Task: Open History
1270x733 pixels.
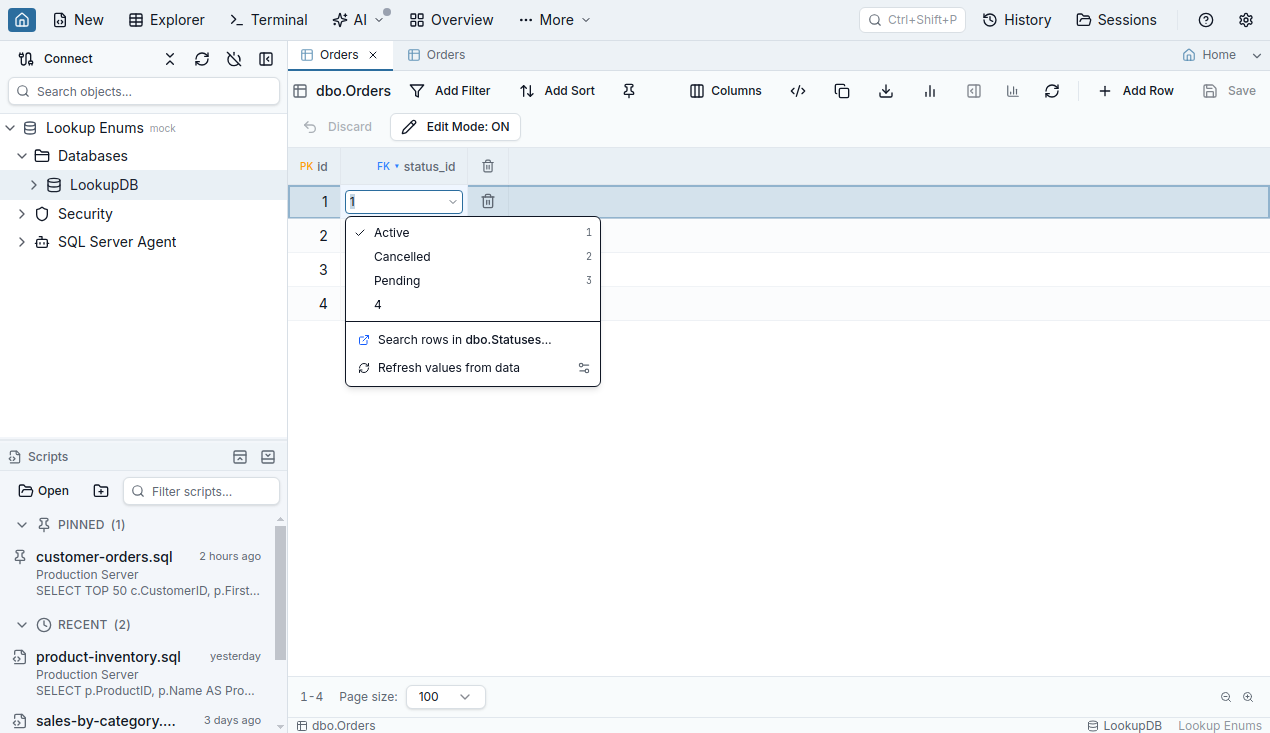Action: [1017, 20]
